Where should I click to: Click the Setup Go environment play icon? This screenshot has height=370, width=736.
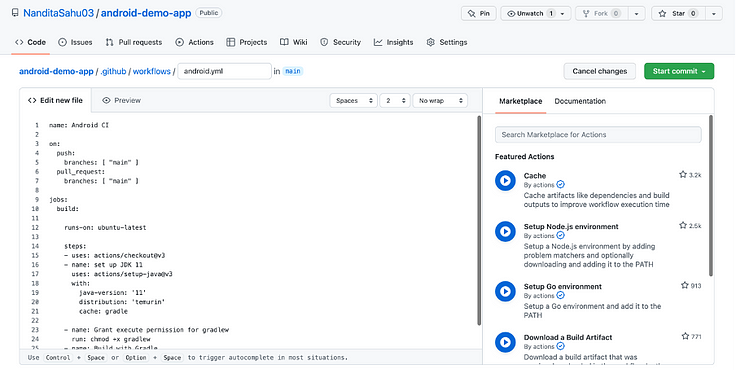pos(505,292)
